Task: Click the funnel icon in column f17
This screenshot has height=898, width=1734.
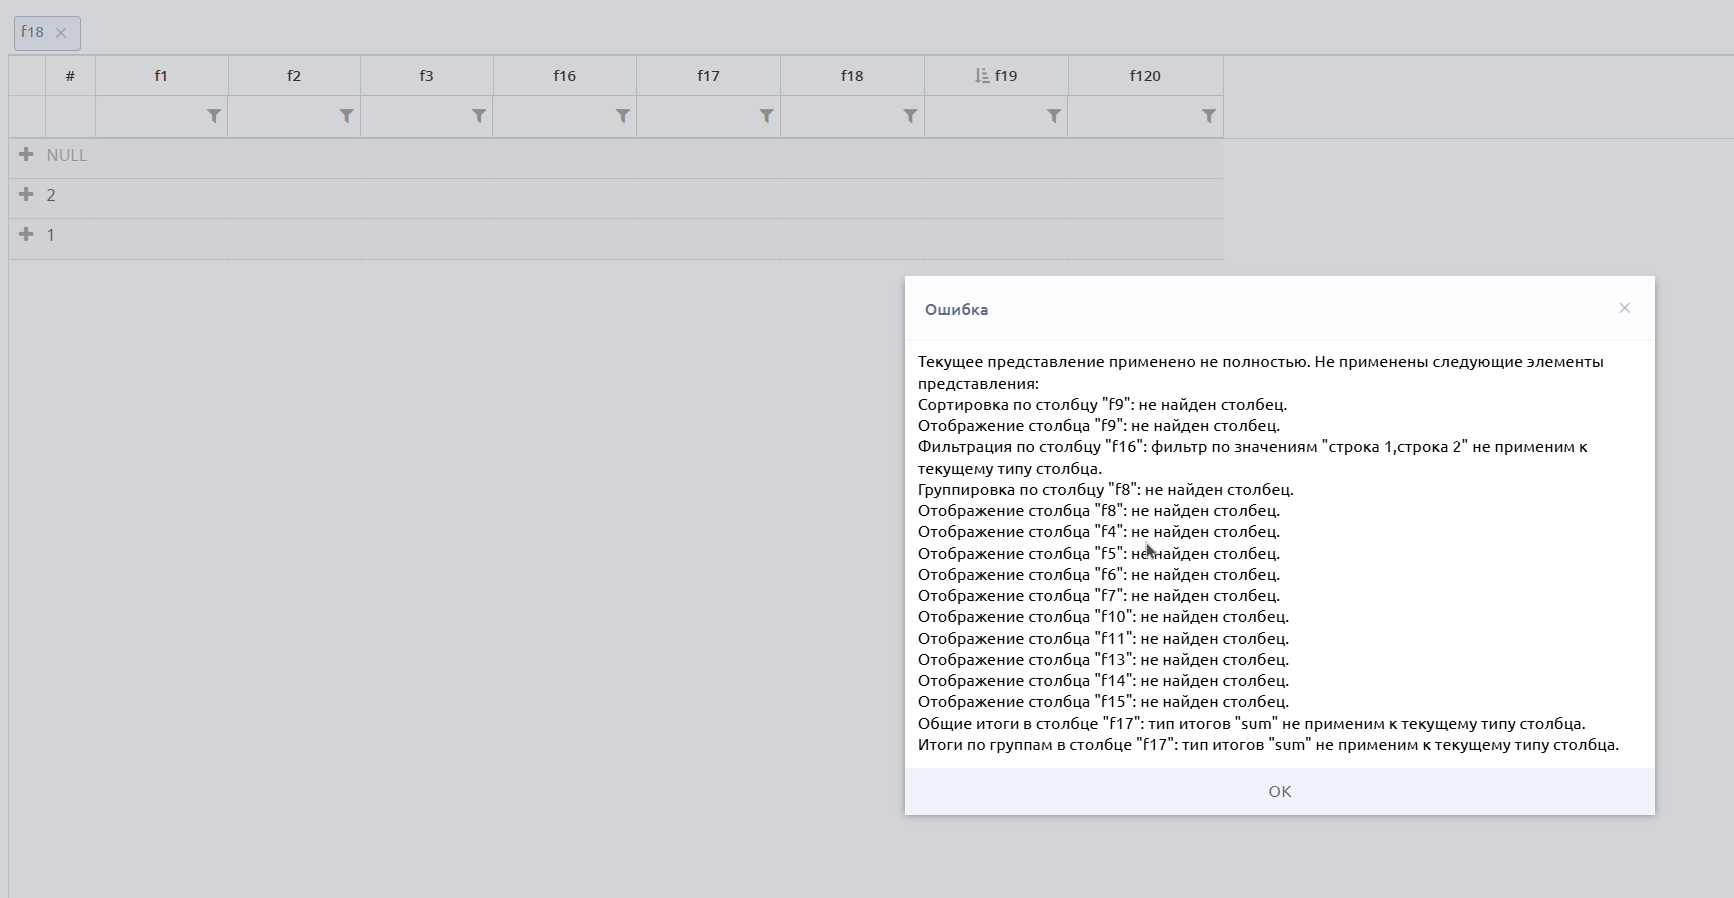Action: click(x=766, y=117)
